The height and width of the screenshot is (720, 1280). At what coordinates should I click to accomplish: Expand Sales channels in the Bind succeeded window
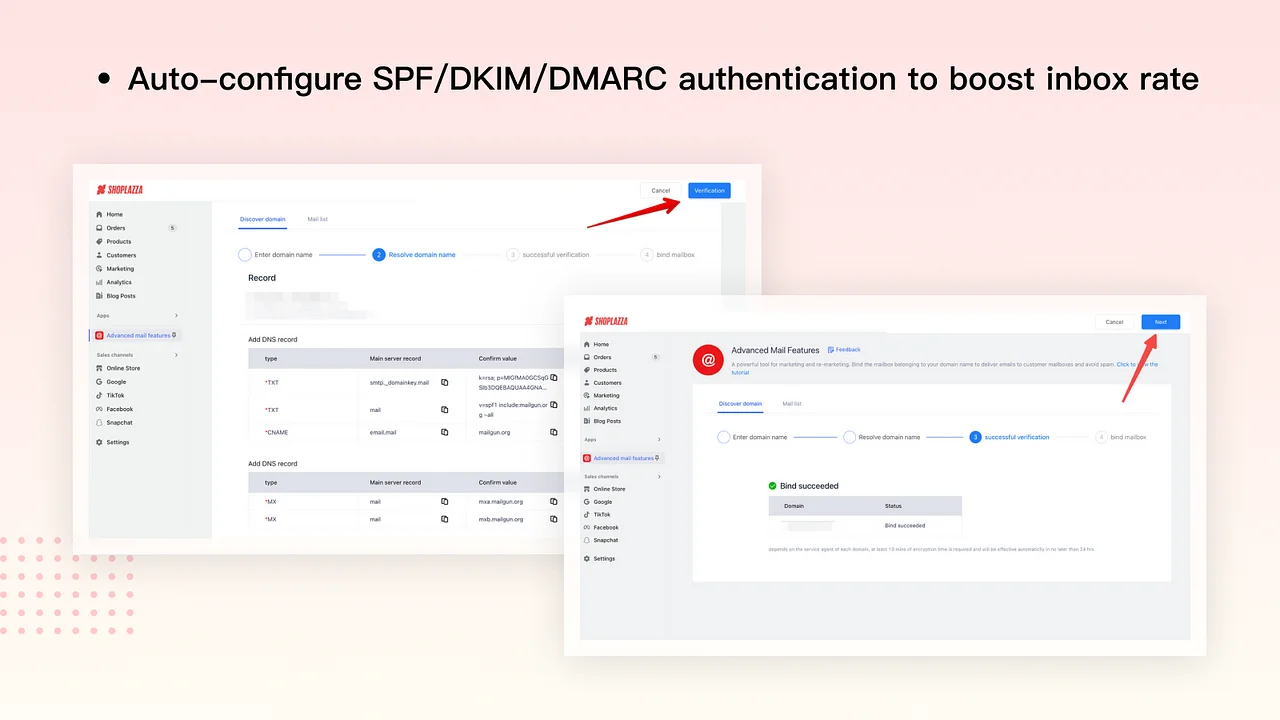click(658, 476)
